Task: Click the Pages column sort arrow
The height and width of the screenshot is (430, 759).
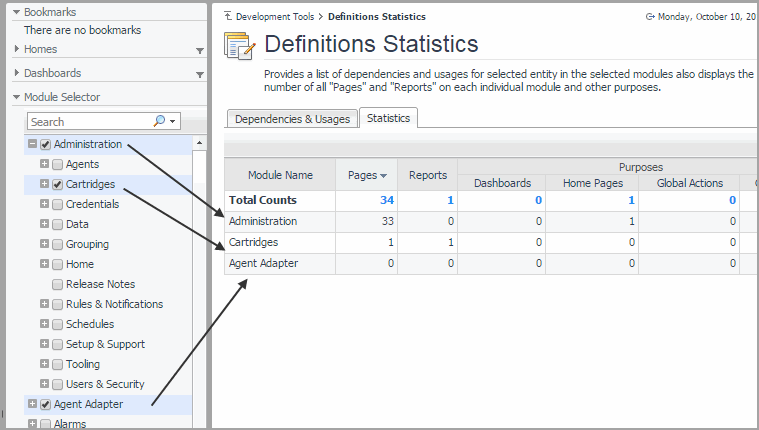Action: coord(383,176)
